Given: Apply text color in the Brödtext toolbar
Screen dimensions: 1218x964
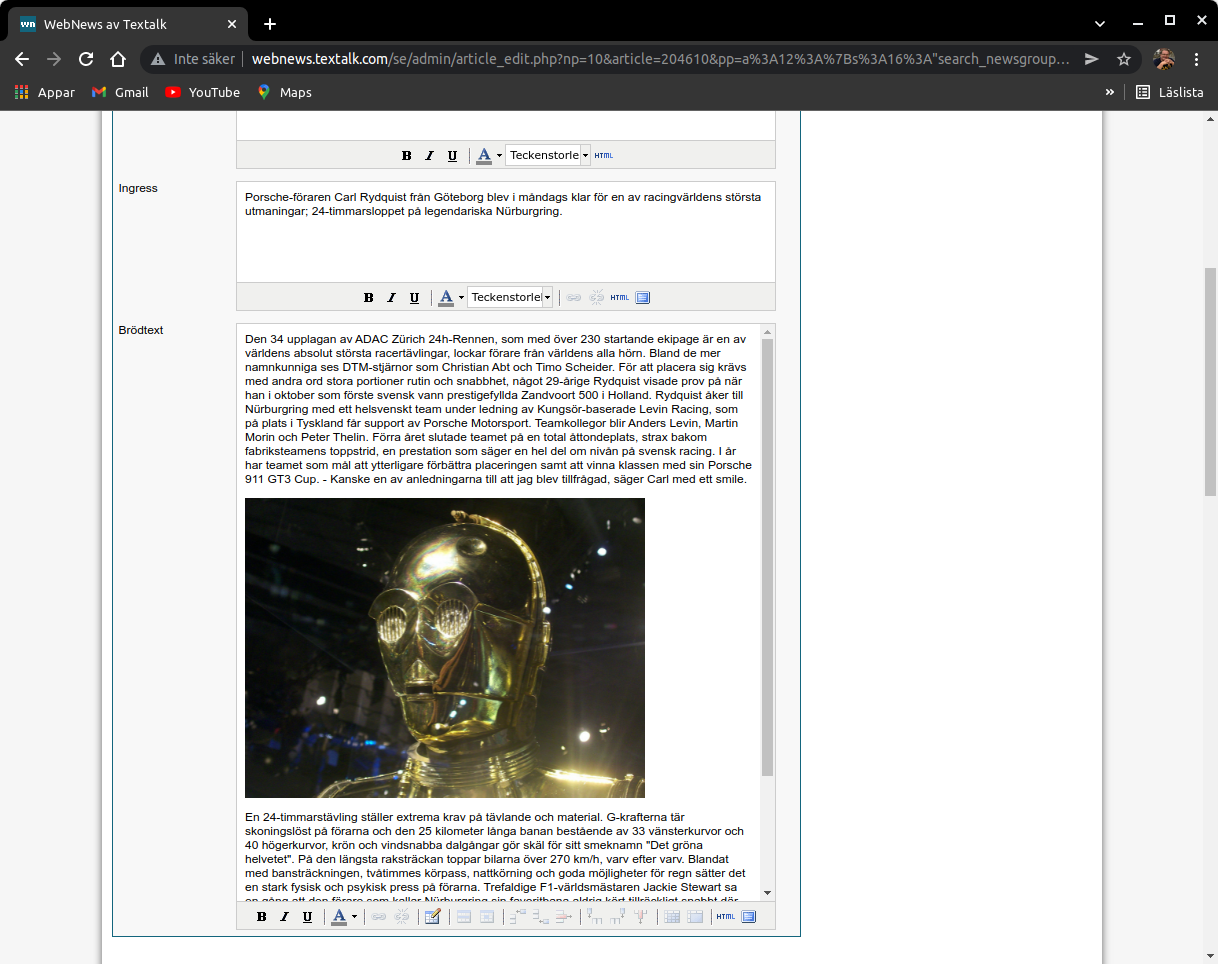Looking at the screenshot, I should 339,916.
